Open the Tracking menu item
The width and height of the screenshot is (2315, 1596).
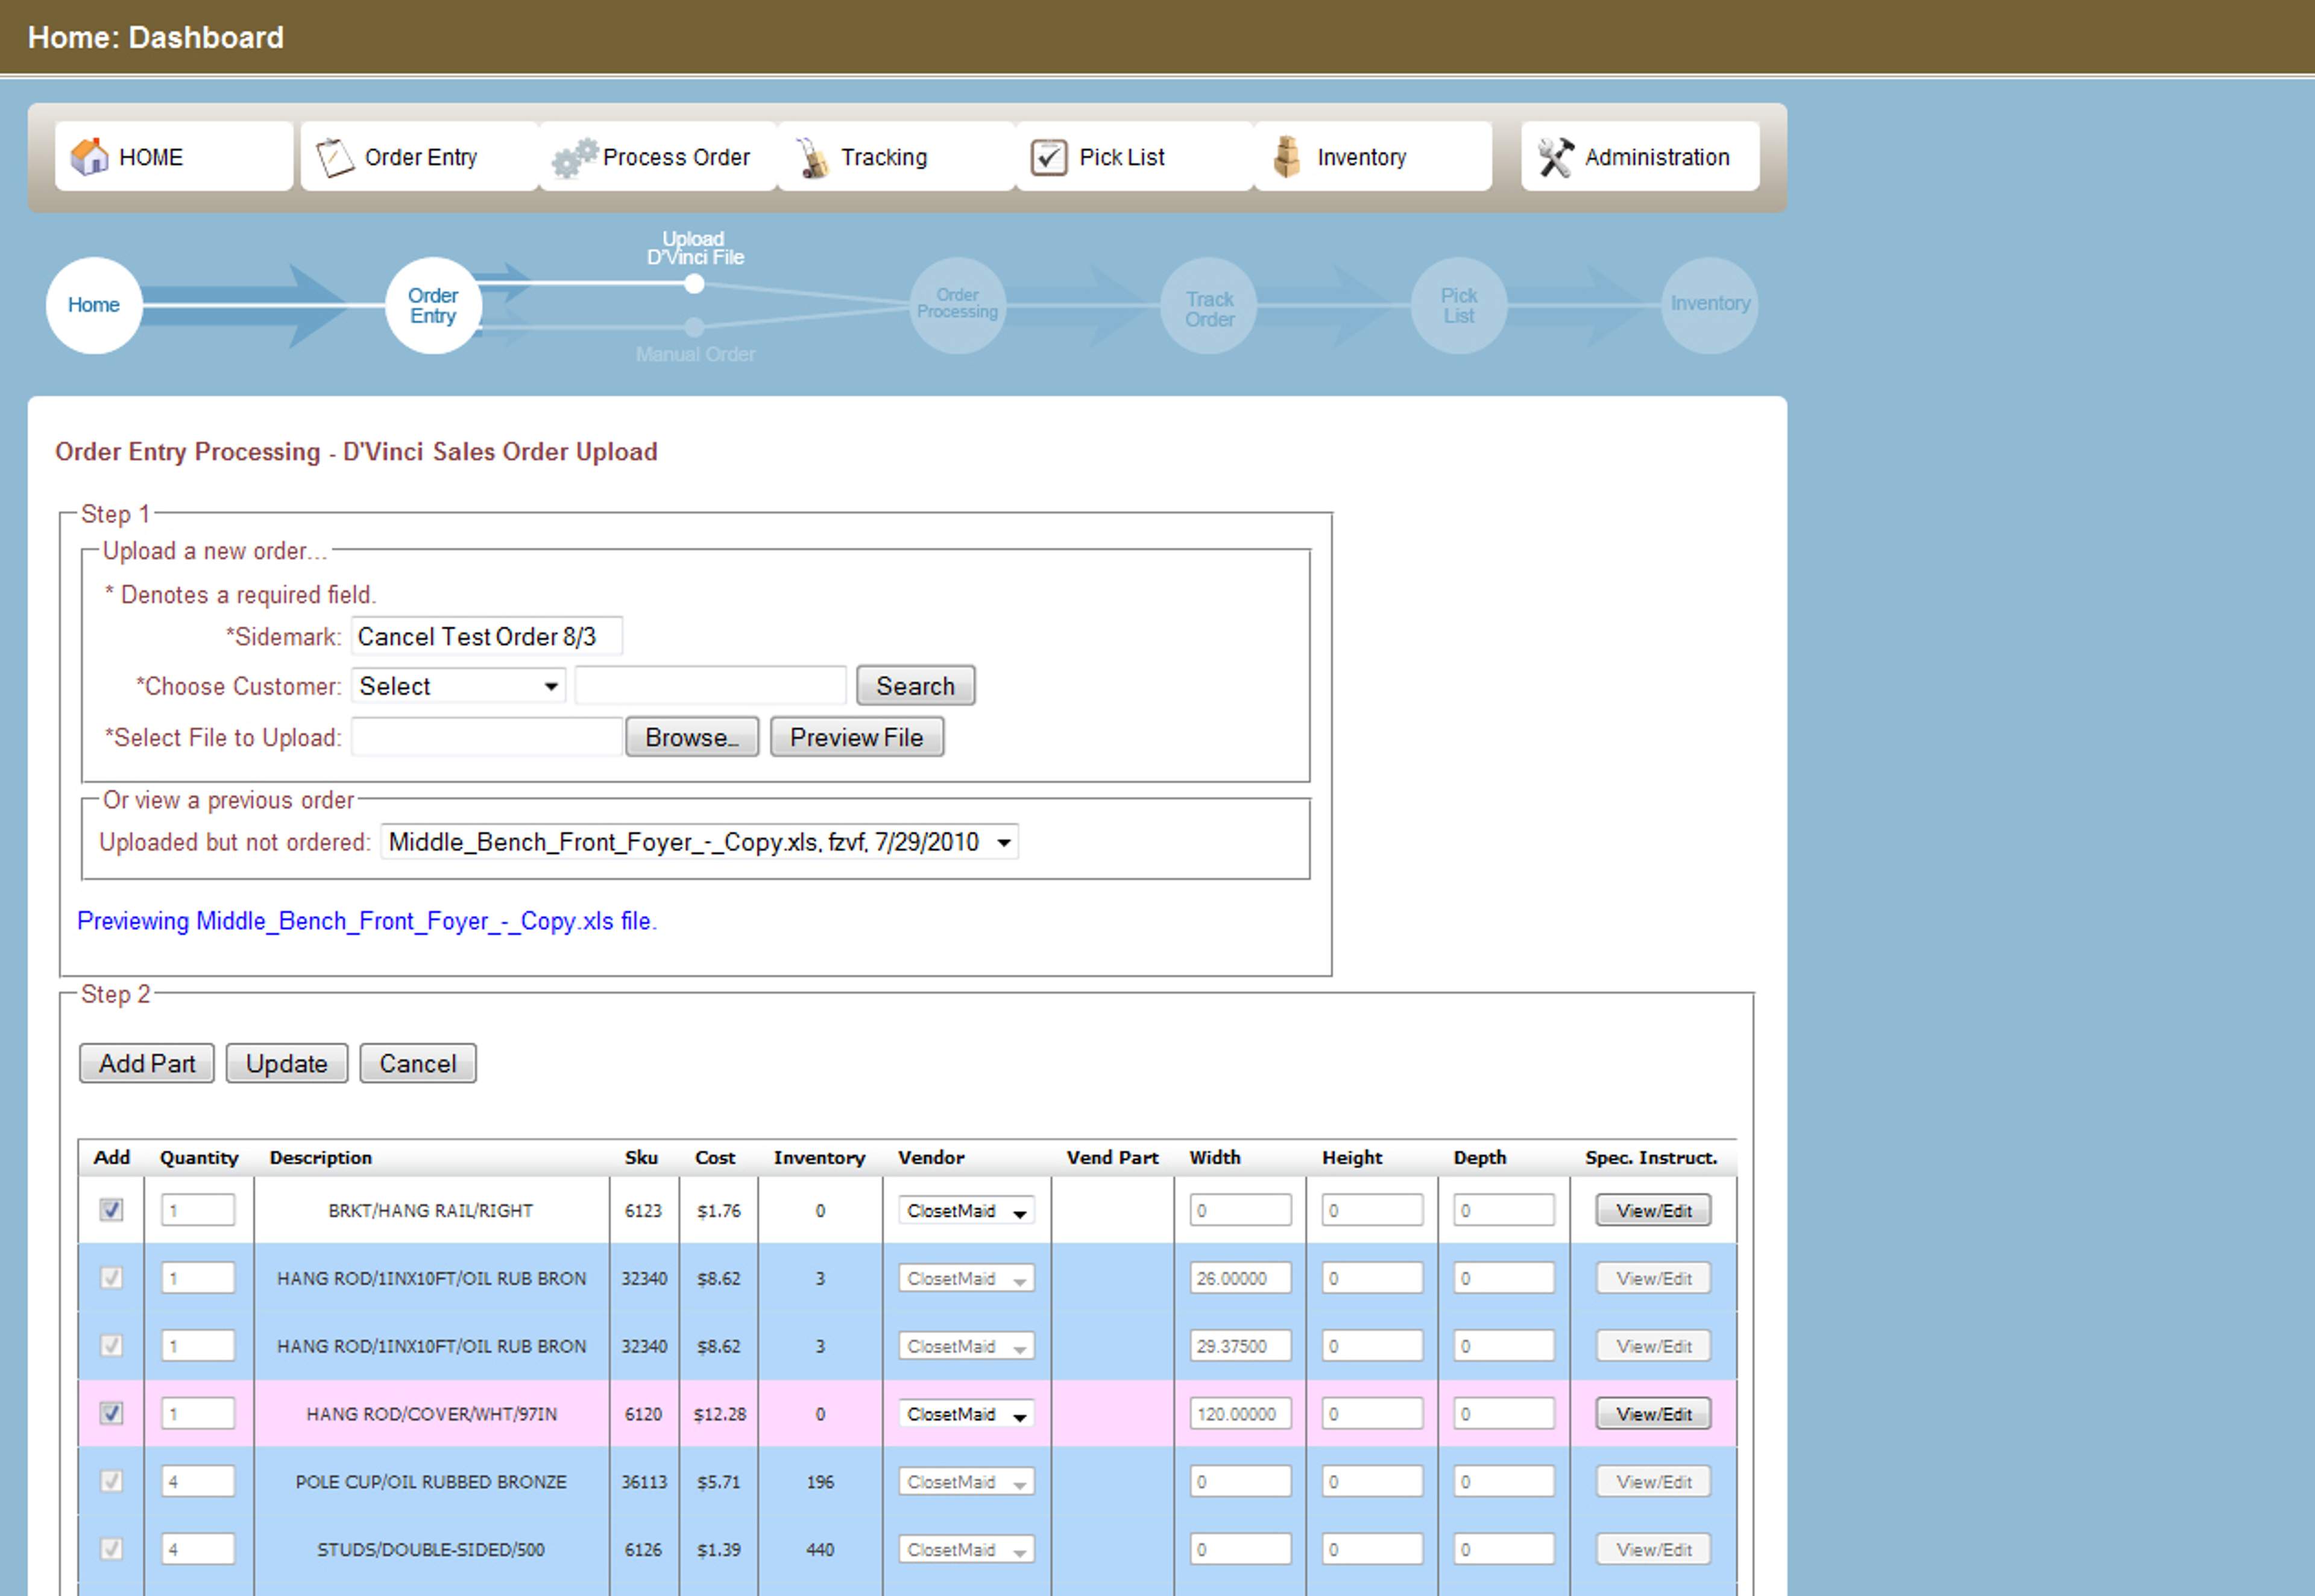click(896, 156)
